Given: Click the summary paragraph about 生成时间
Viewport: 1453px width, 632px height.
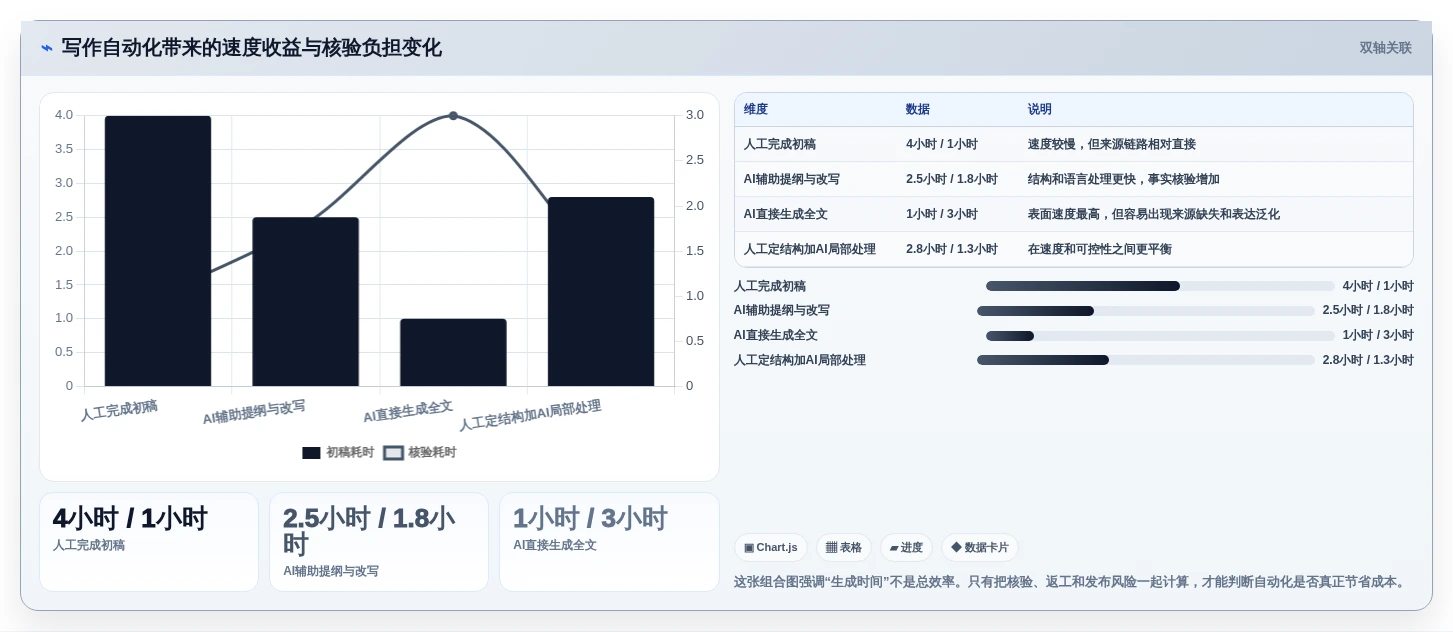Looking at the screenshot, I should pos(1071,582).
